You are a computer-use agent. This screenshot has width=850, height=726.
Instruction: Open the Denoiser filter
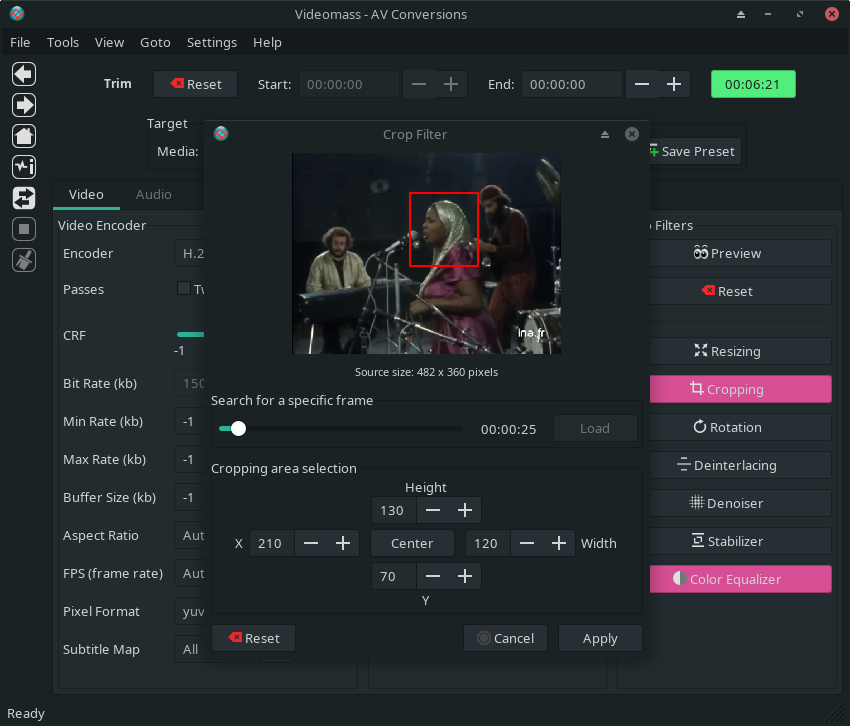(x=740, y=503)
